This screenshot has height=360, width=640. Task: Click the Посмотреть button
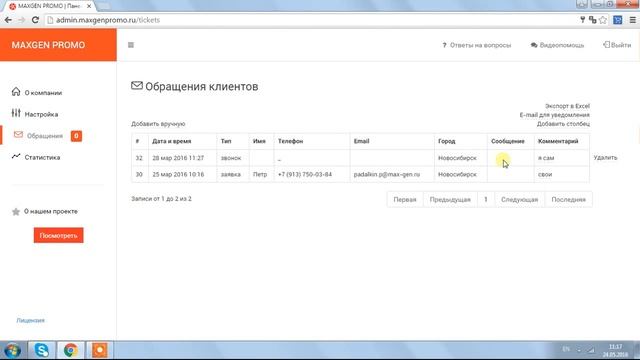click(58, 236)
